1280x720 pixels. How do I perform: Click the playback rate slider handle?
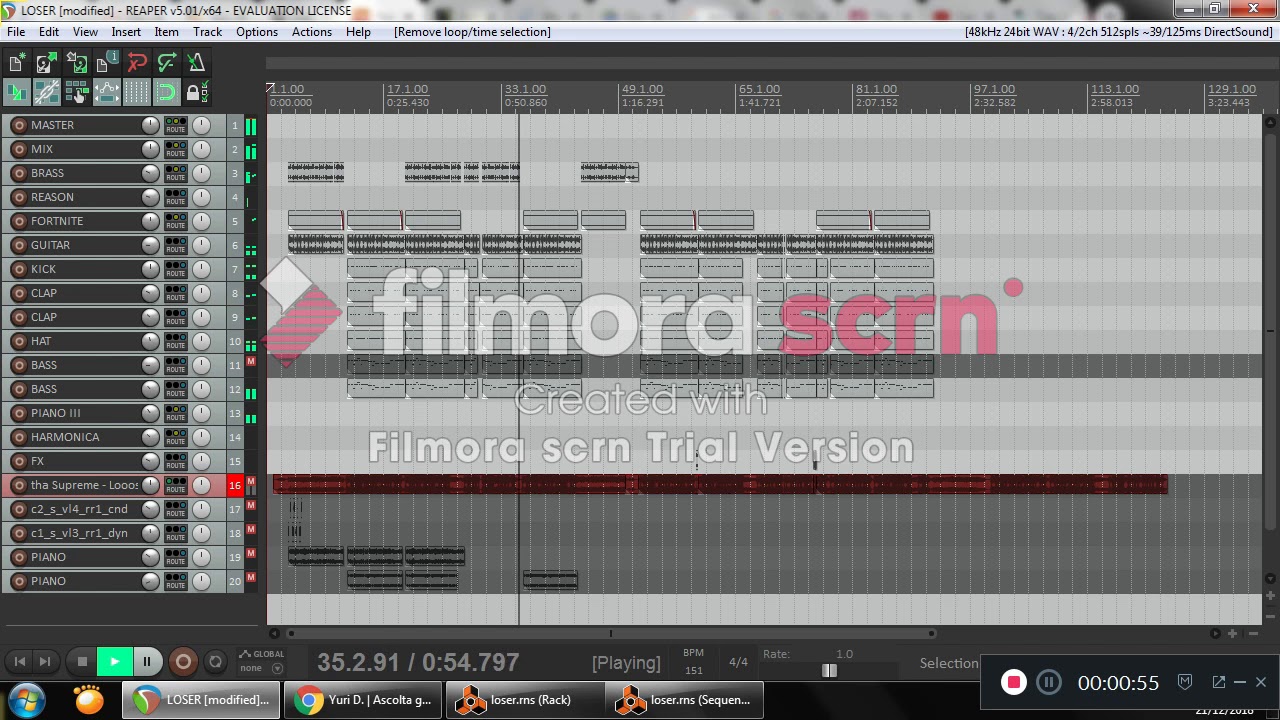(829, 671)
